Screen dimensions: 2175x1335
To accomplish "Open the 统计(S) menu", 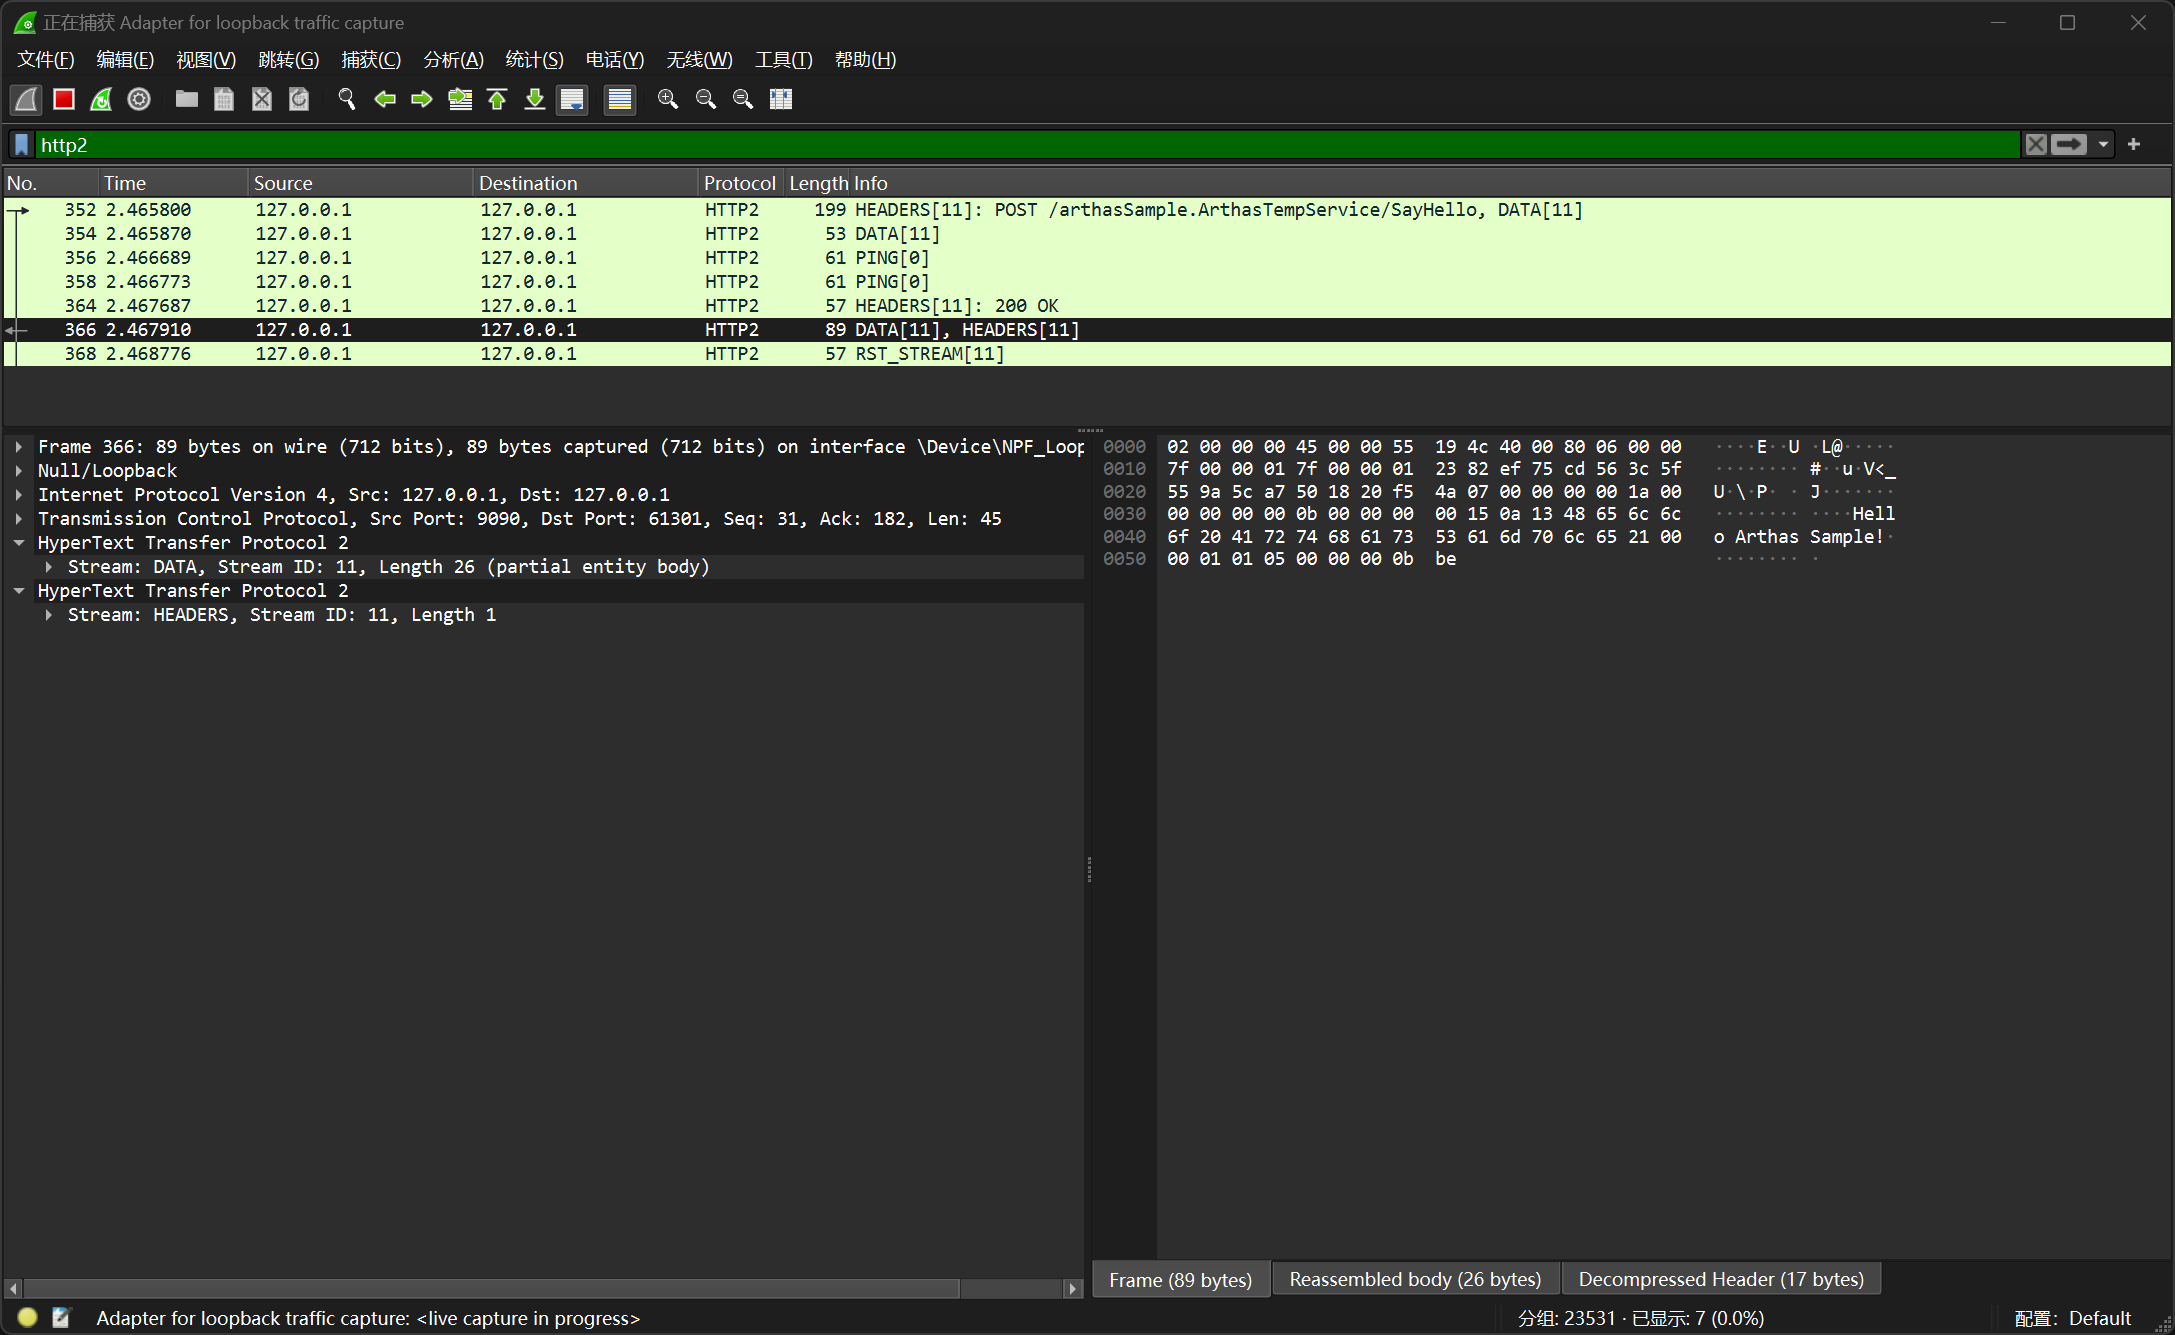I will pos(535,60).
